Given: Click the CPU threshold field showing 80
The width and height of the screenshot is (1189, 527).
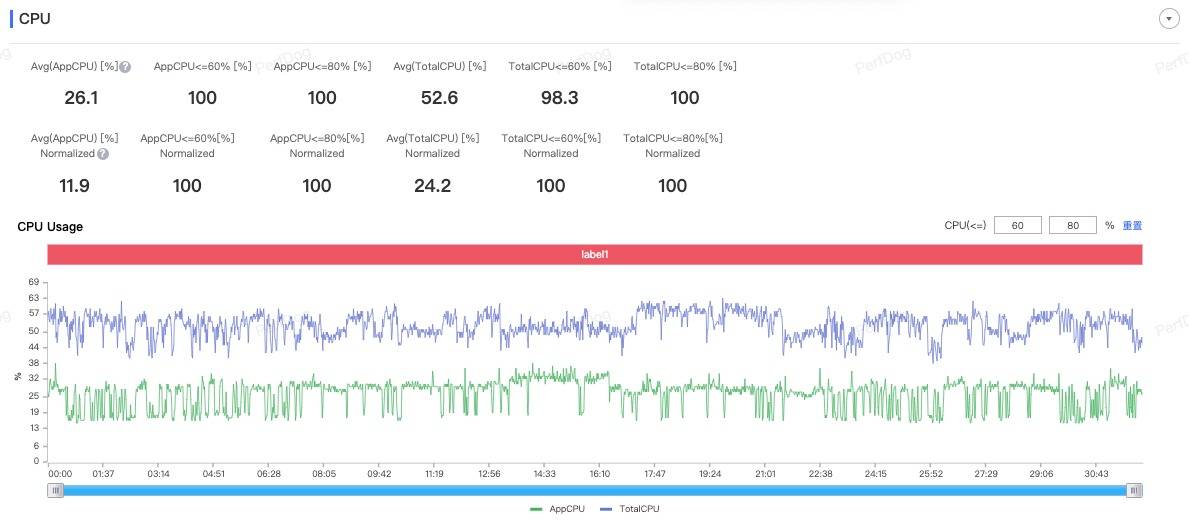Looking at the screenshot, I should tap(1073, 226).
